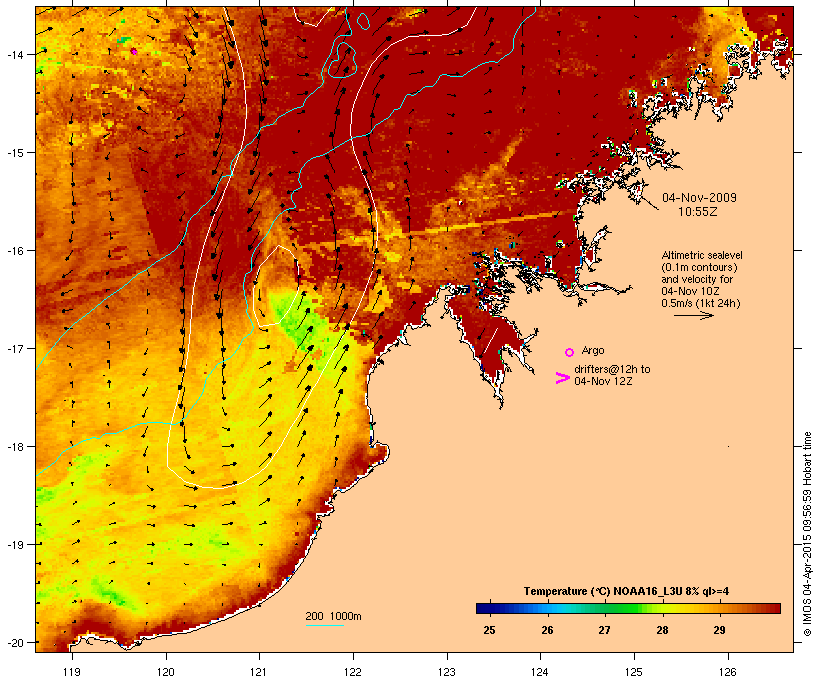Click the colorbar tick label 29

tap(720, 630)
